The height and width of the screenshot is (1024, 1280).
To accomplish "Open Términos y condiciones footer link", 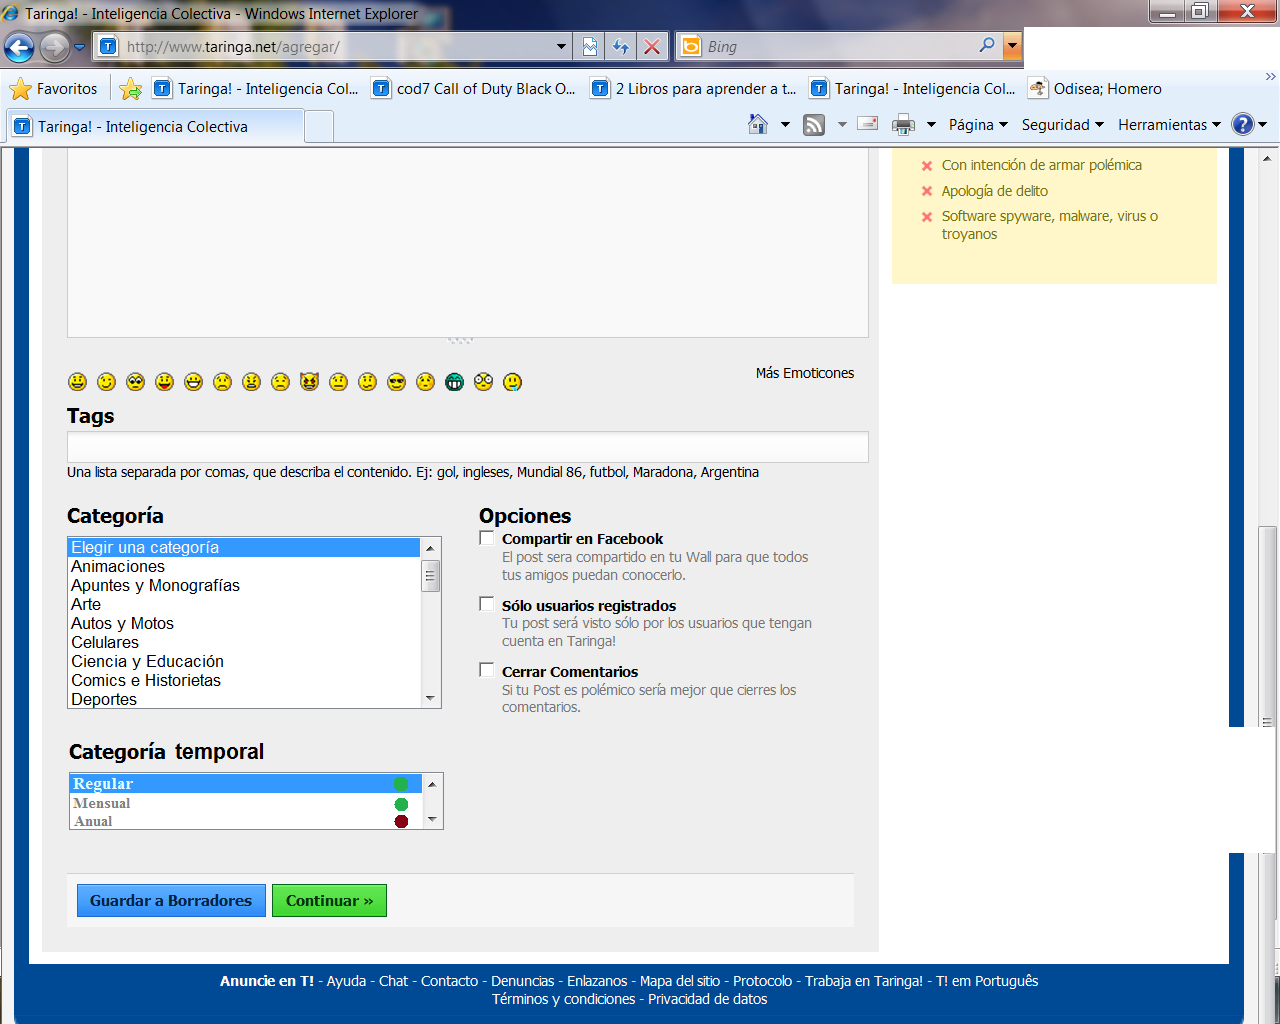I will [564, 999].
